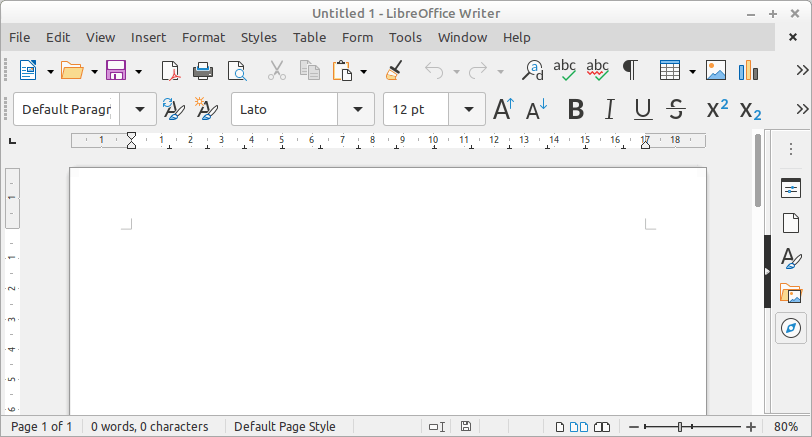
Task: Expand the Insert Table dropdown arrow
Action: [692, 71]
